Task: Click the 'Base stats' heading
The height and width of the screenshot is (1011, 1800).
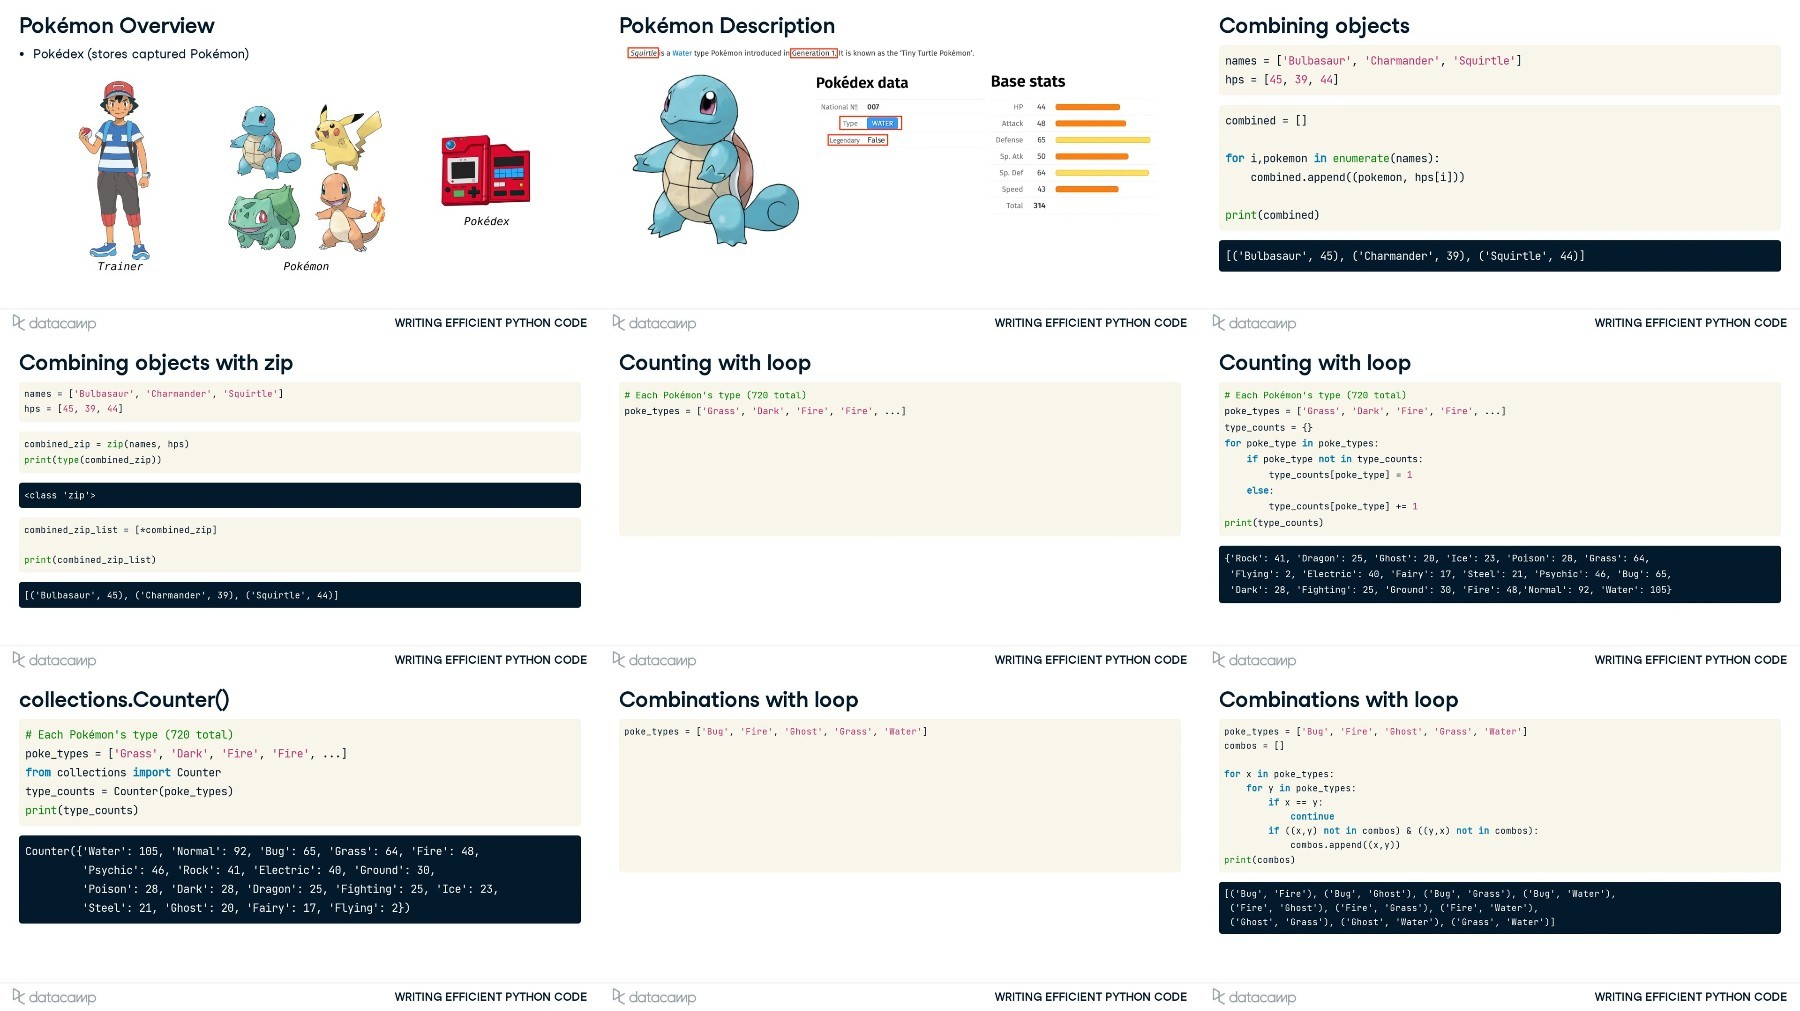Action: pyautogui.click(x=1028, y=82)
